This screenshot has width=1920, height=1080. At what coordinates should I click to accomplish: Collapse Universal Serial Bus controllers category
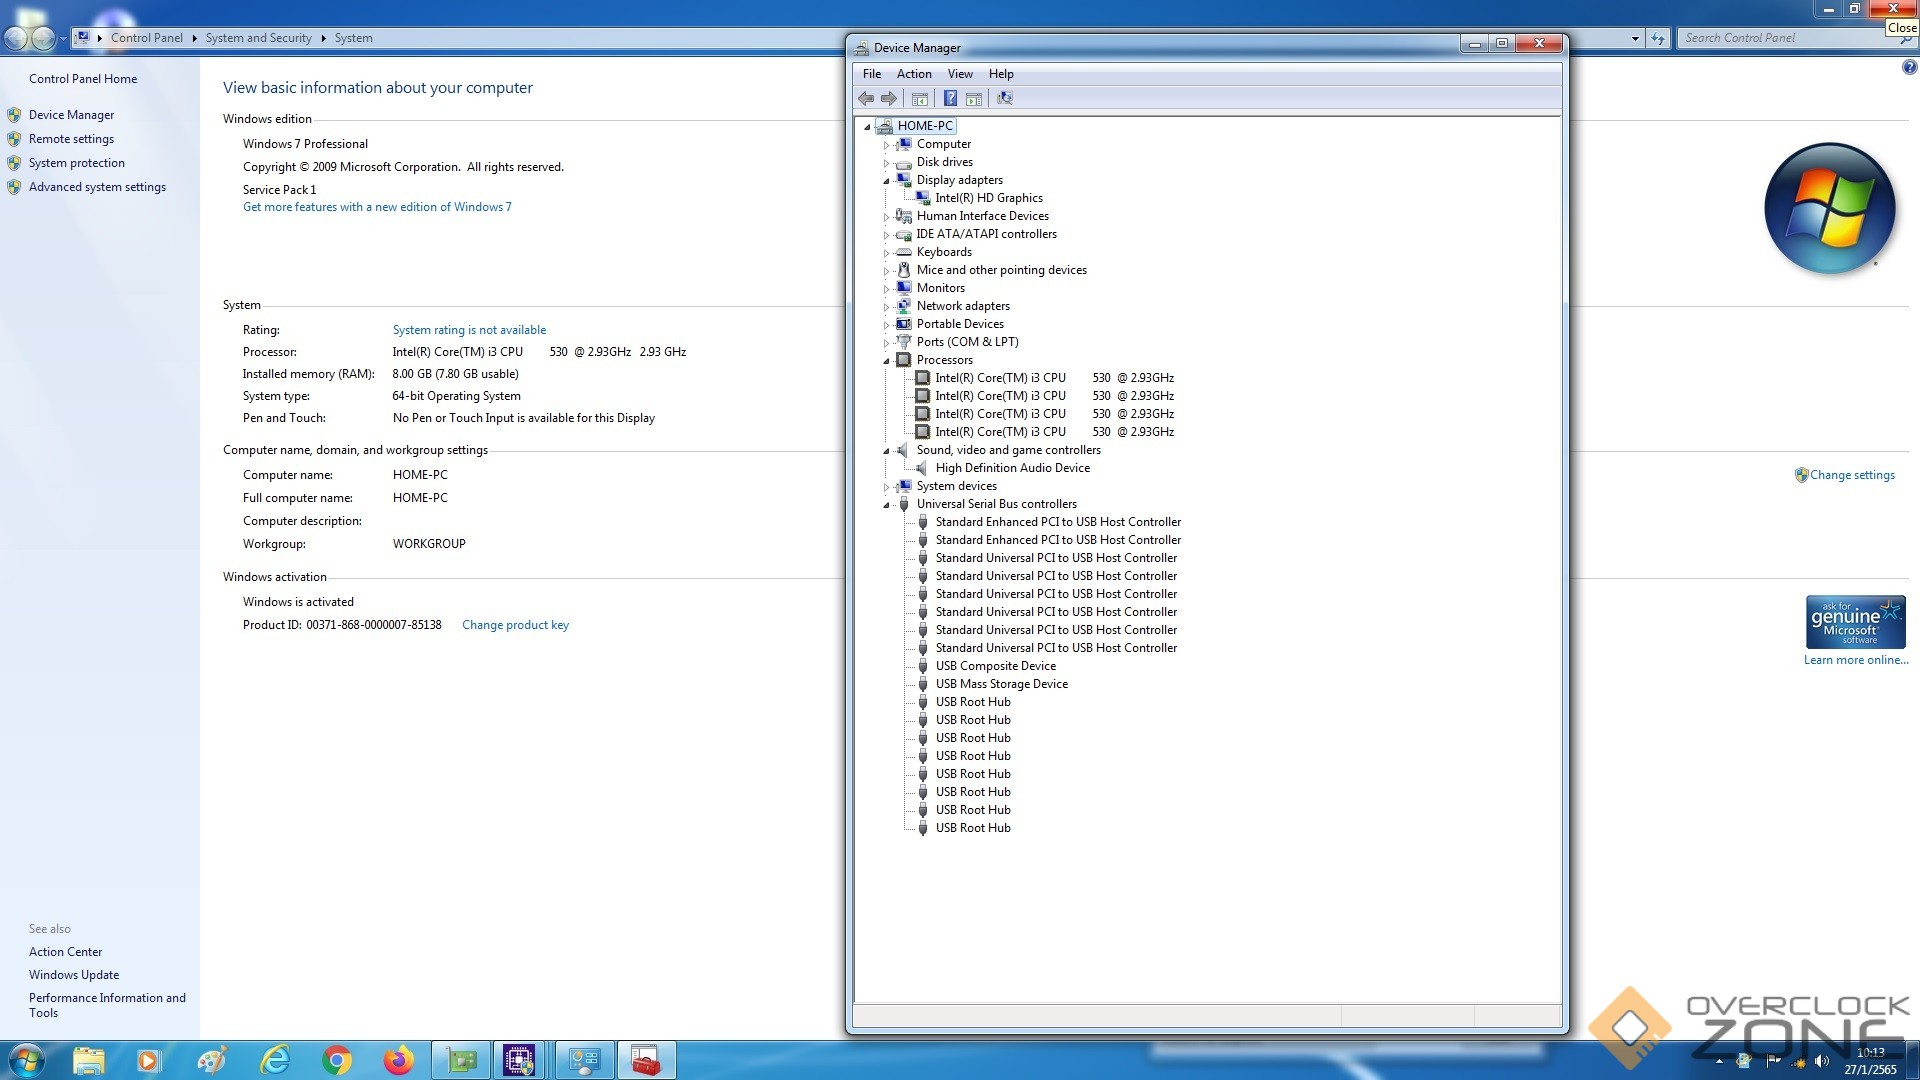886,505
